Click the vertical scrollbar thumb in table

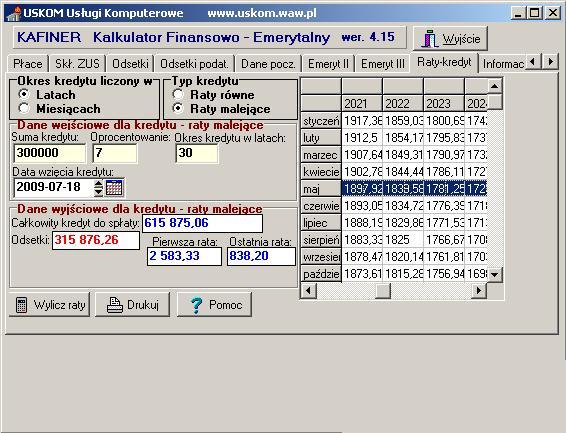coord(495,102)
